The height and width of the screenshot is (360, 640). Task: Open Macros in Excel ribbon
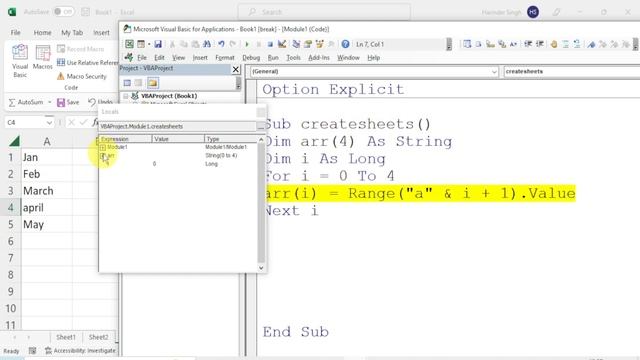click(x=42, y=58)
